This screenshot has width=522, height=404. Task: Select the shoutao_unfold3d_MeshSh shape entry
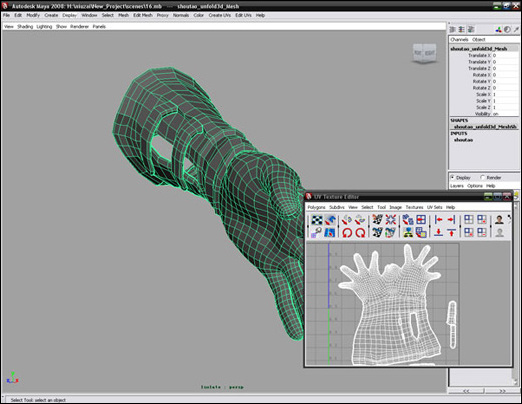pyautogui.click(x=485, y=127)
